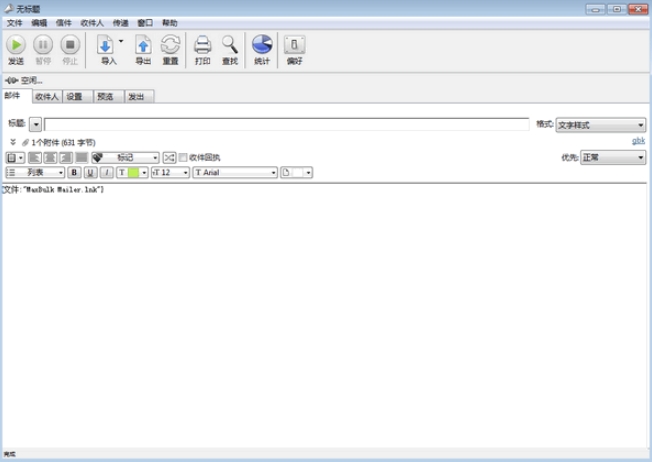652x462 pixels.
Task: Open the 收件人 menu in menu bar
Action: point(92,23)
